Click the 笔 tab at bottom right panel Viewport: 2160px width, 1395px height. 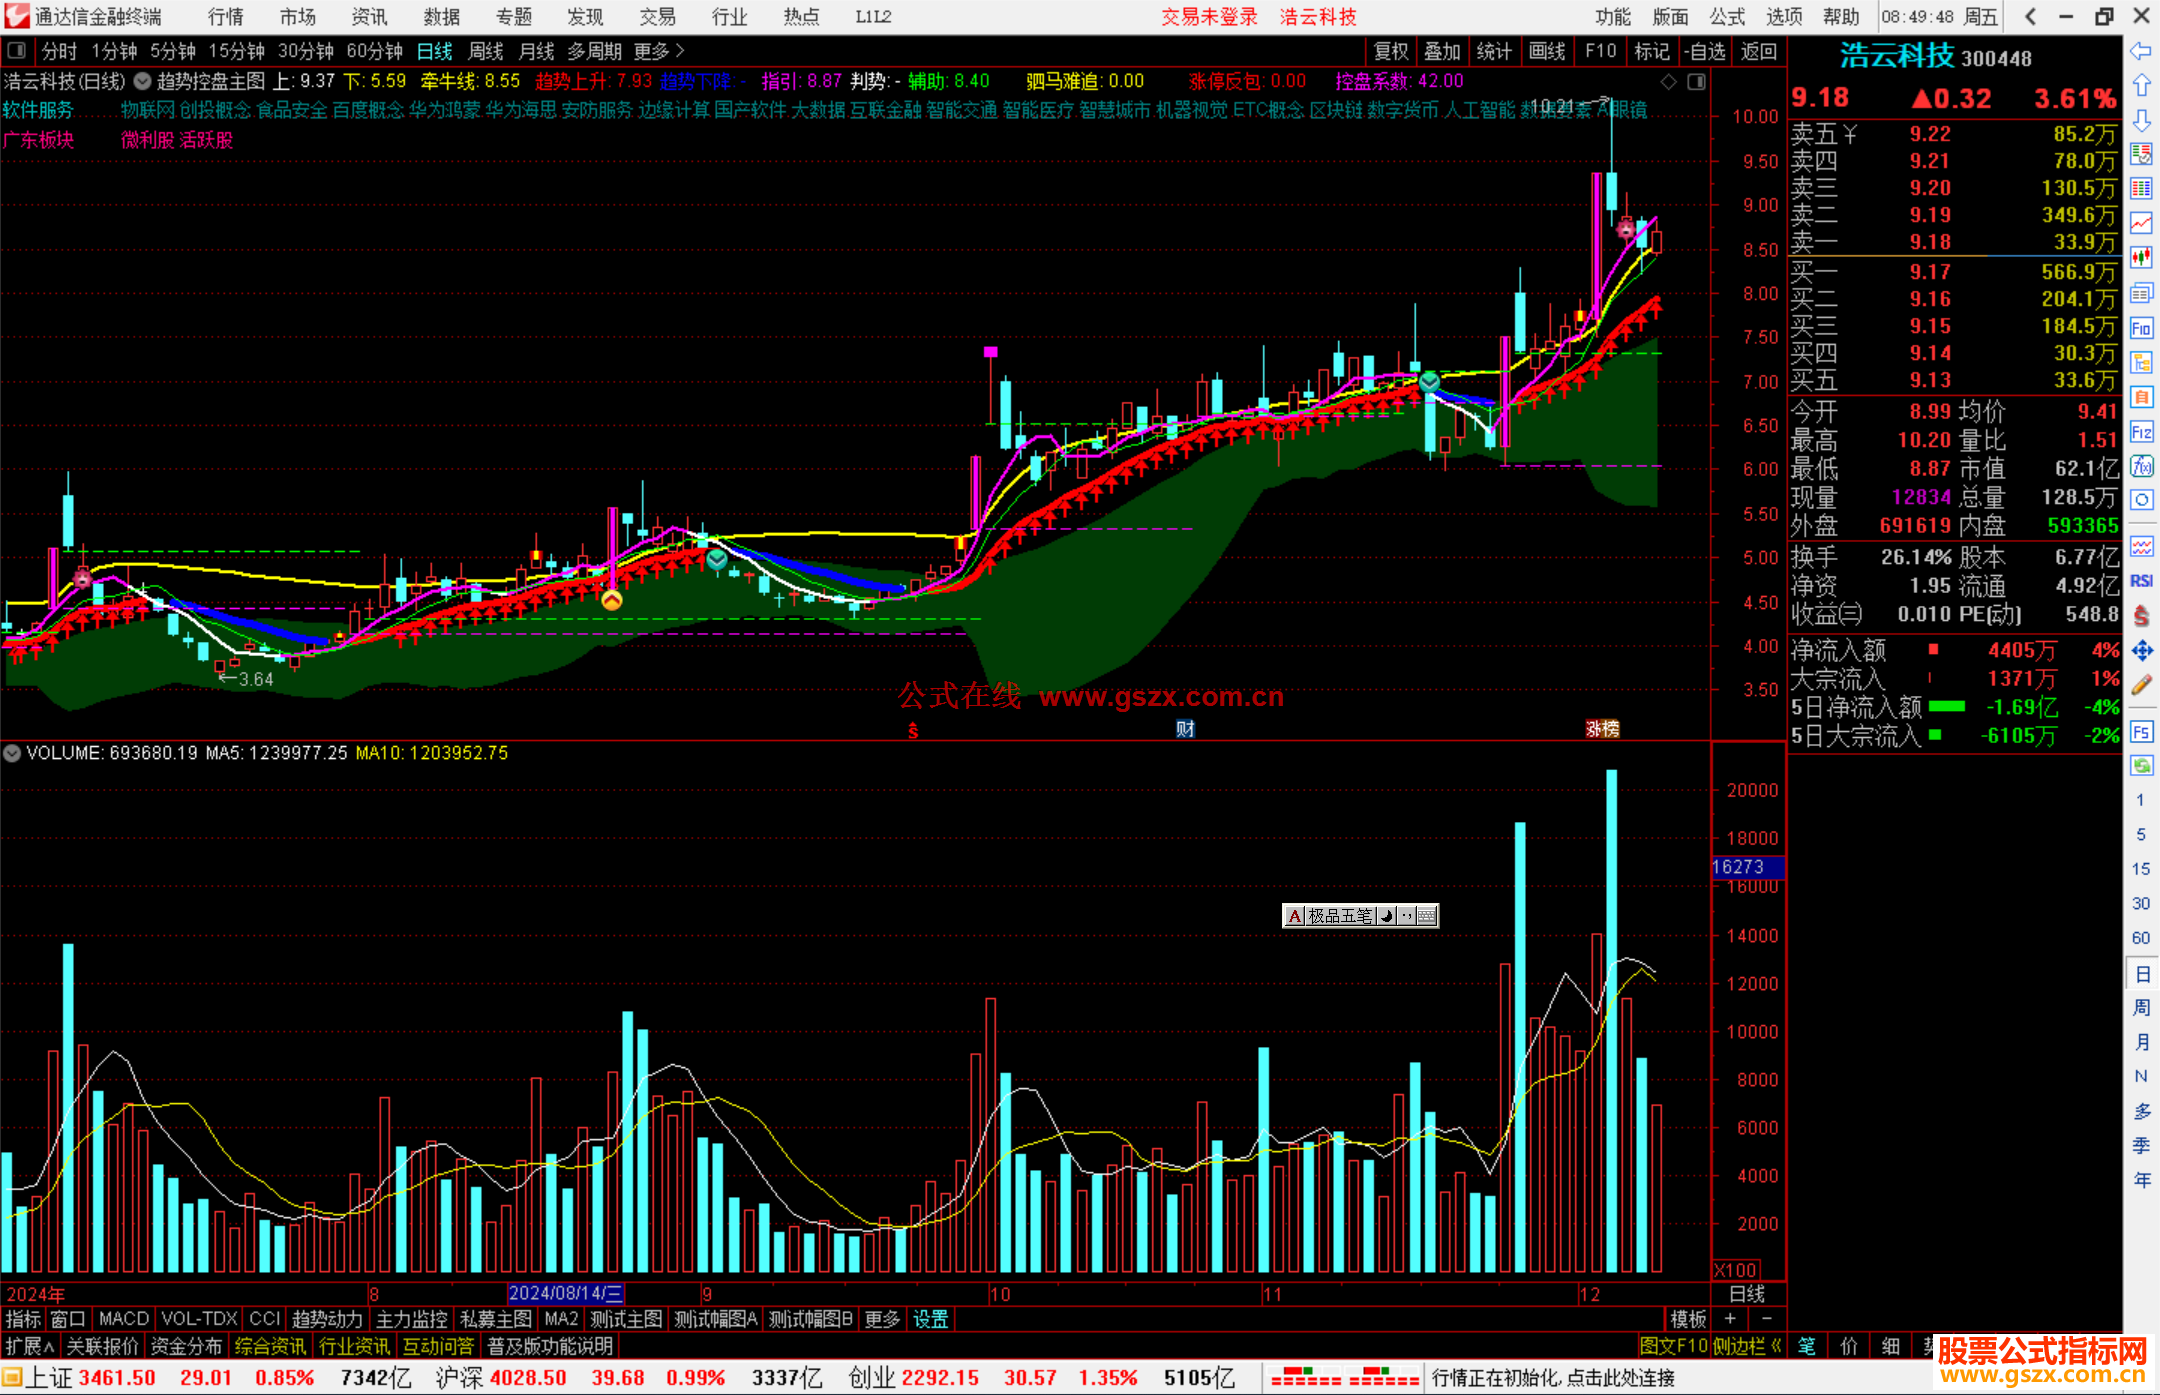point(1806,1346)
